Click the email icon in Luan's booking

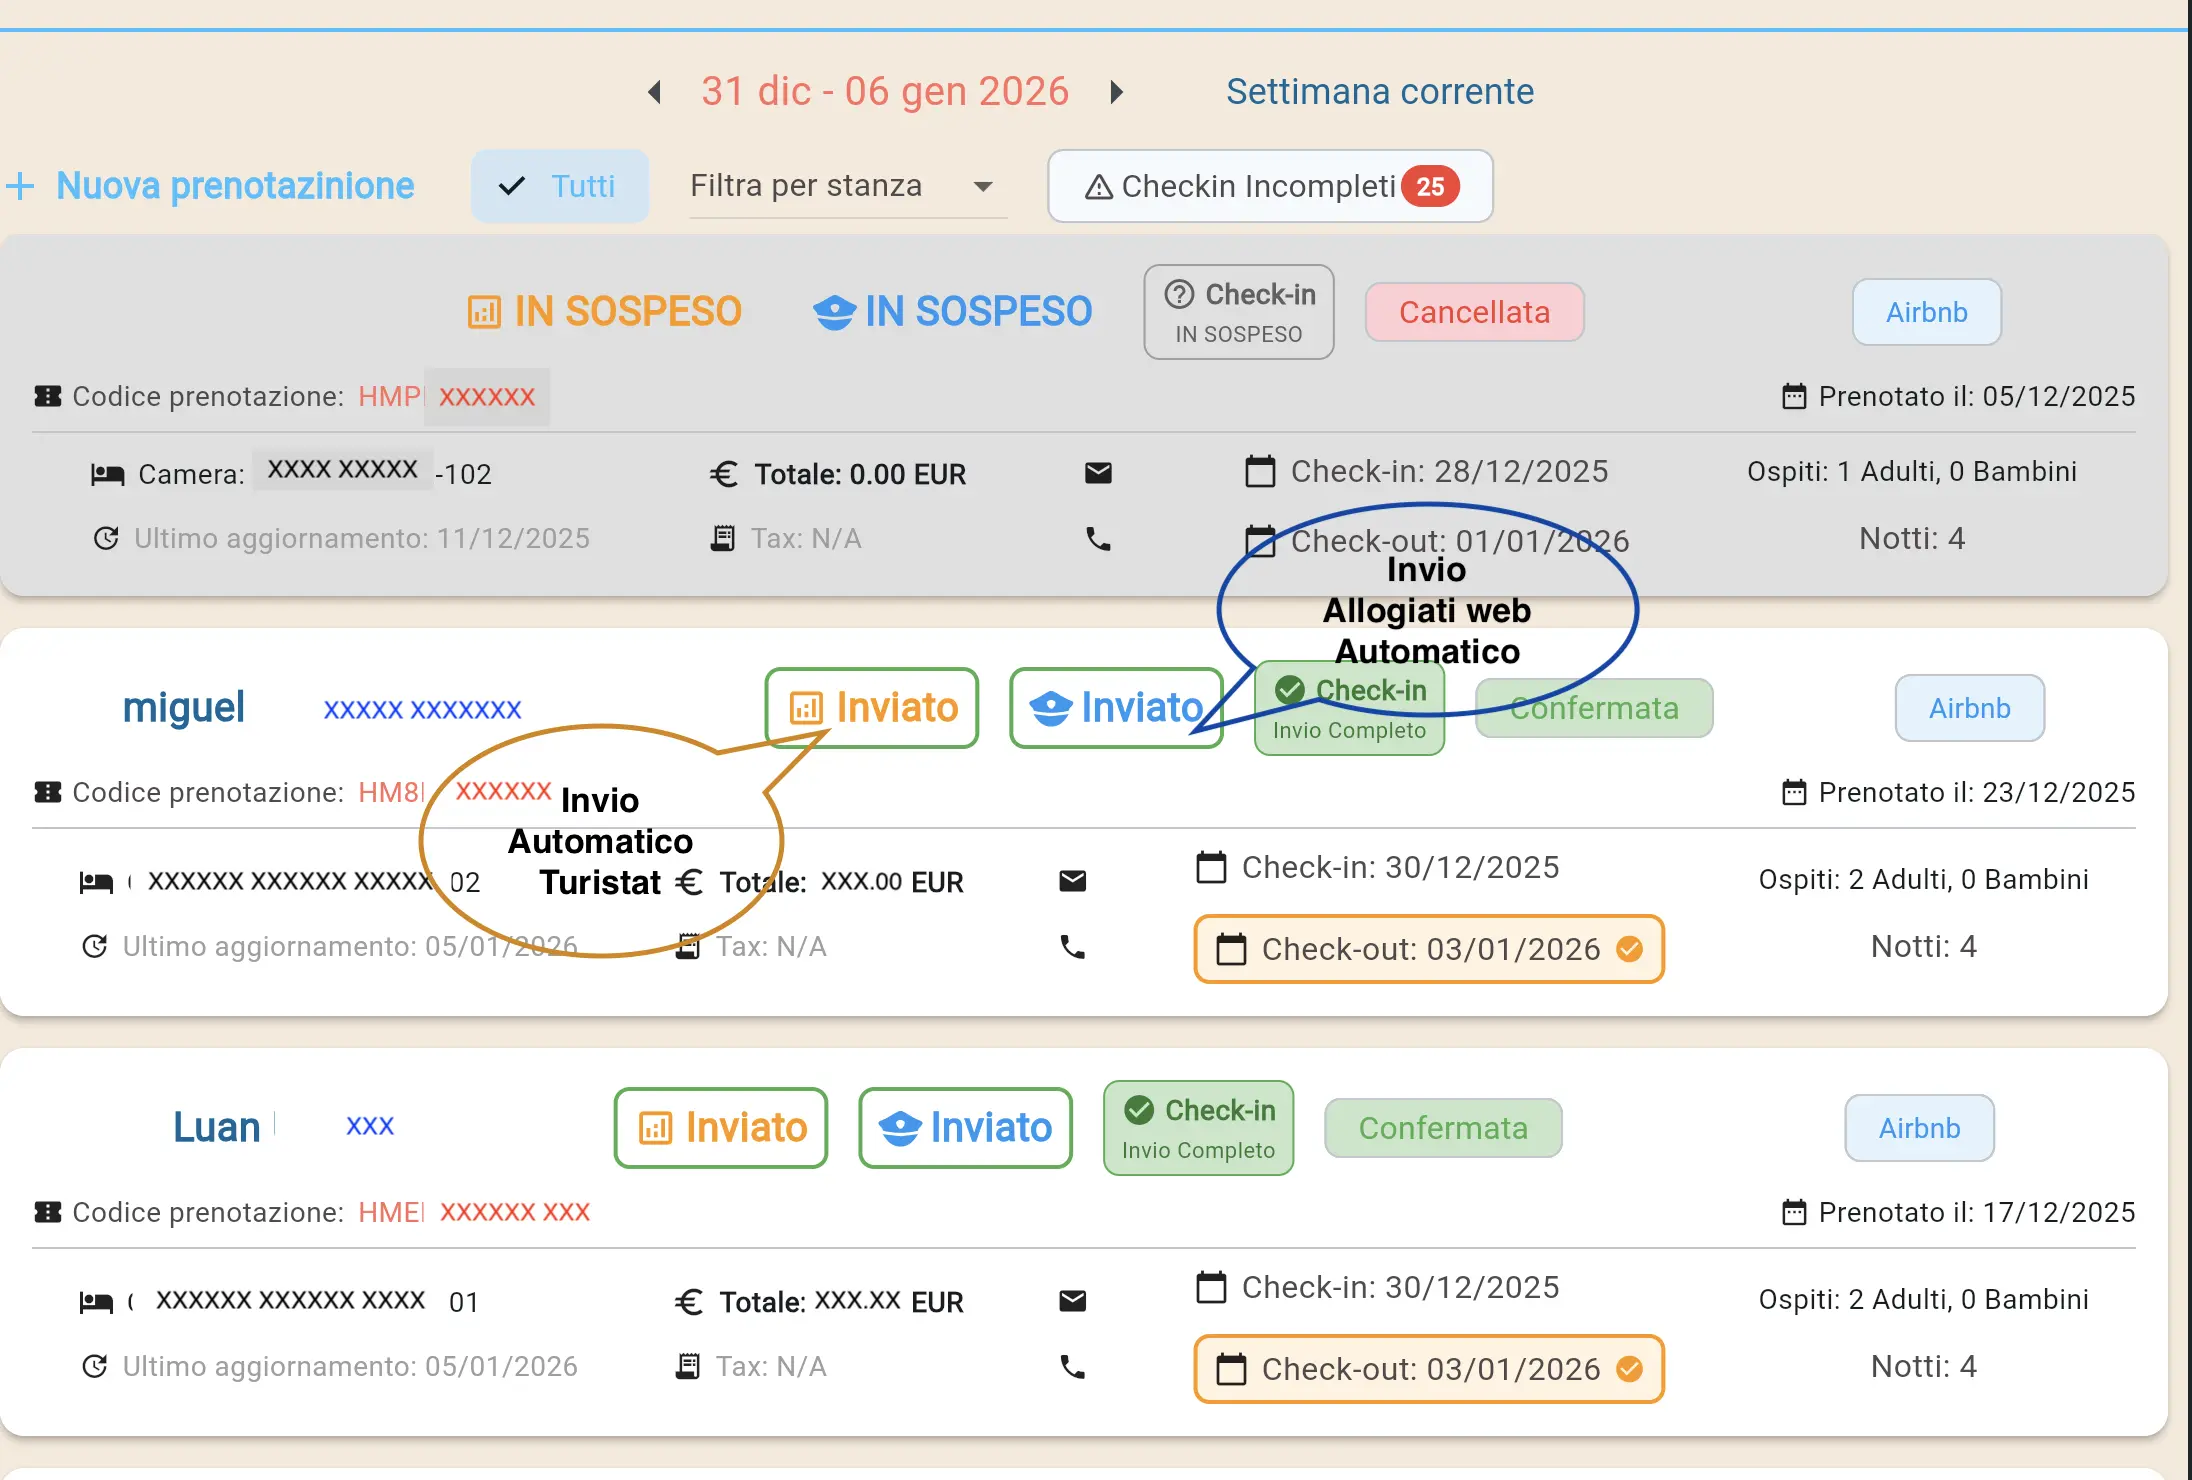point(1072,1301)
